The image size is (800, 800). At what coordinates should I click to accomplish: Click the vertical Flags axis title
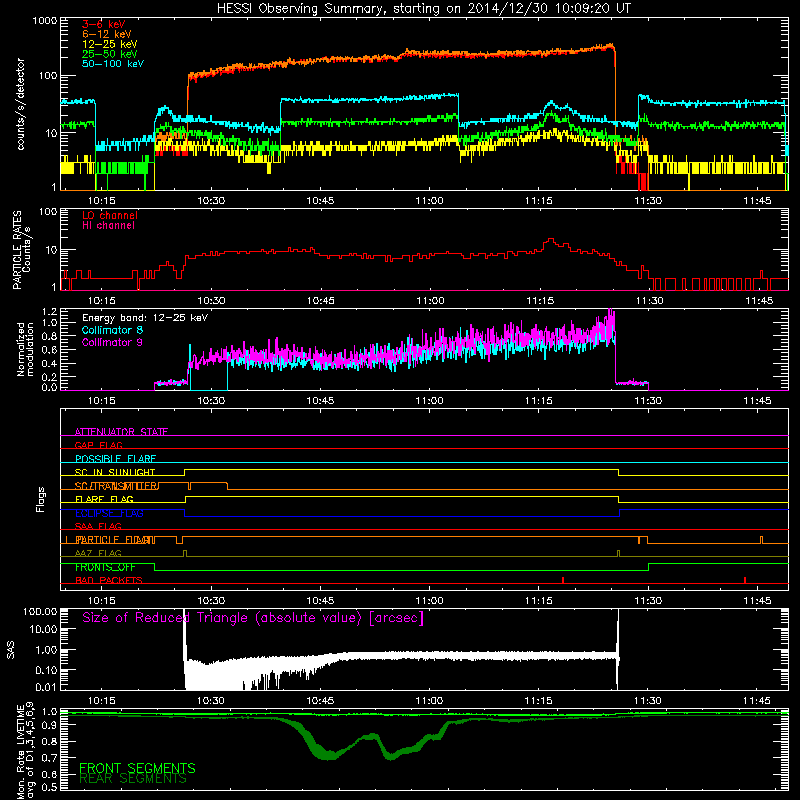coord(41,499)
